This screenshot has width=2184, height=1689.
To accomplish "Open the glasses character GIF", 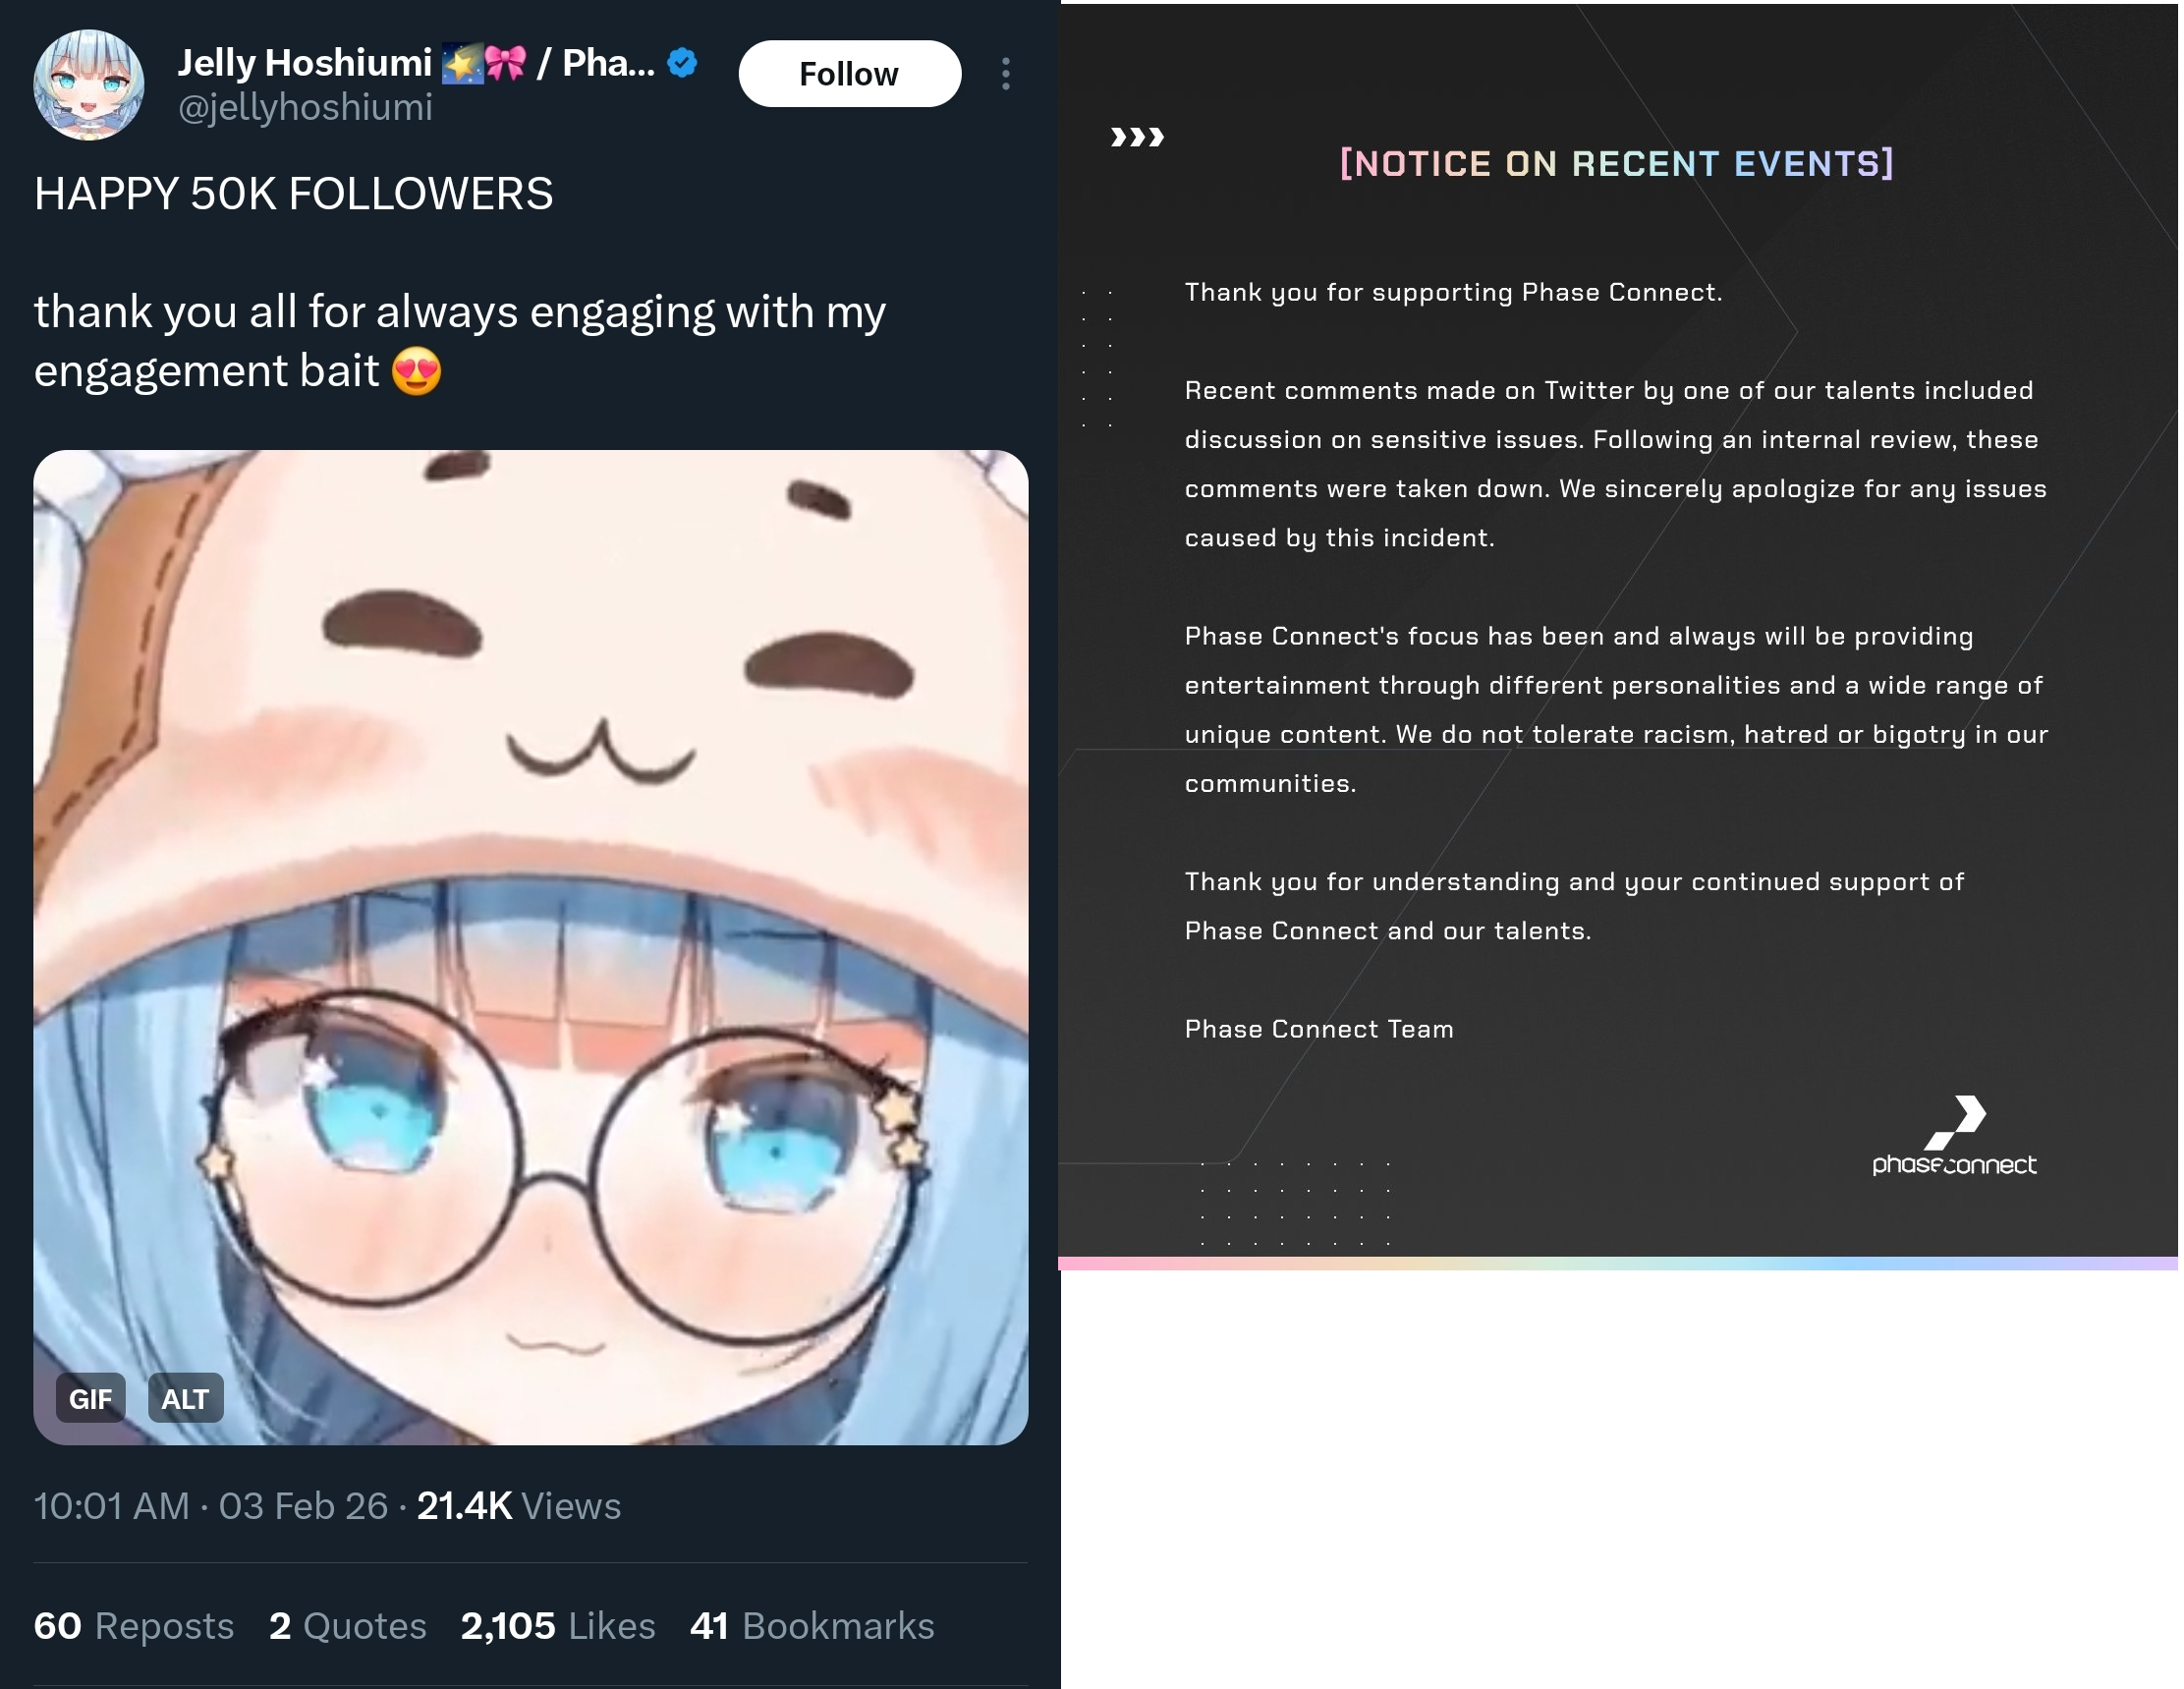I will tap(531, 947).
